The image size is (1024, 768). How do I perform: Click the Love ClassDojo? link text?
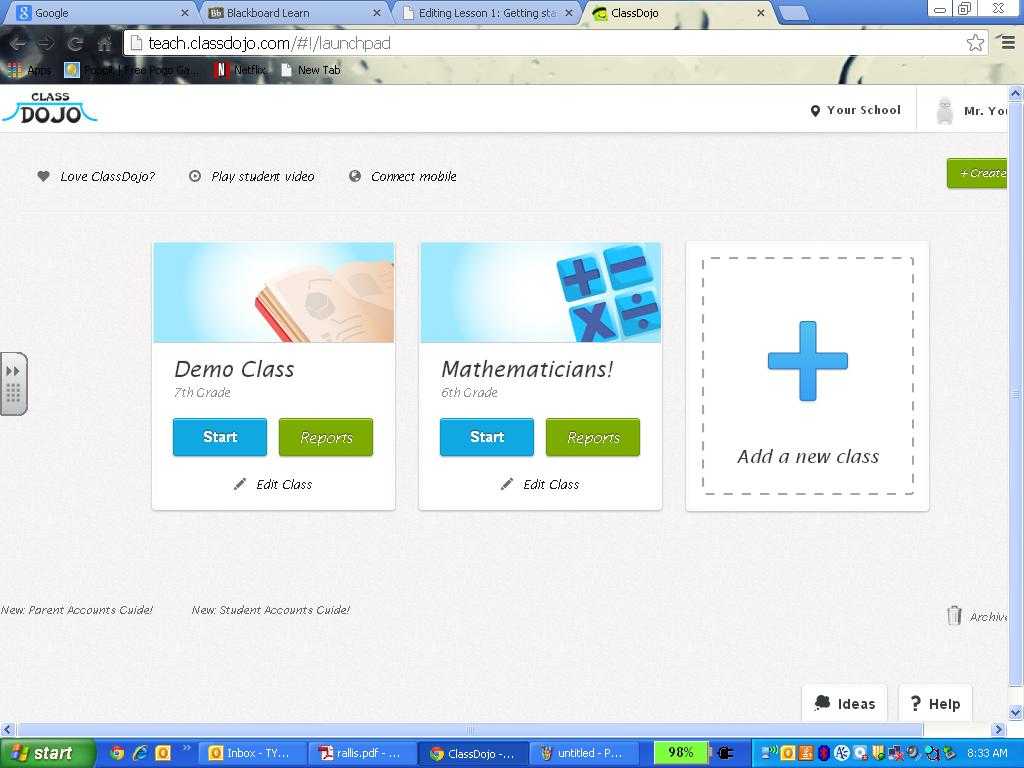coord(108,176)
